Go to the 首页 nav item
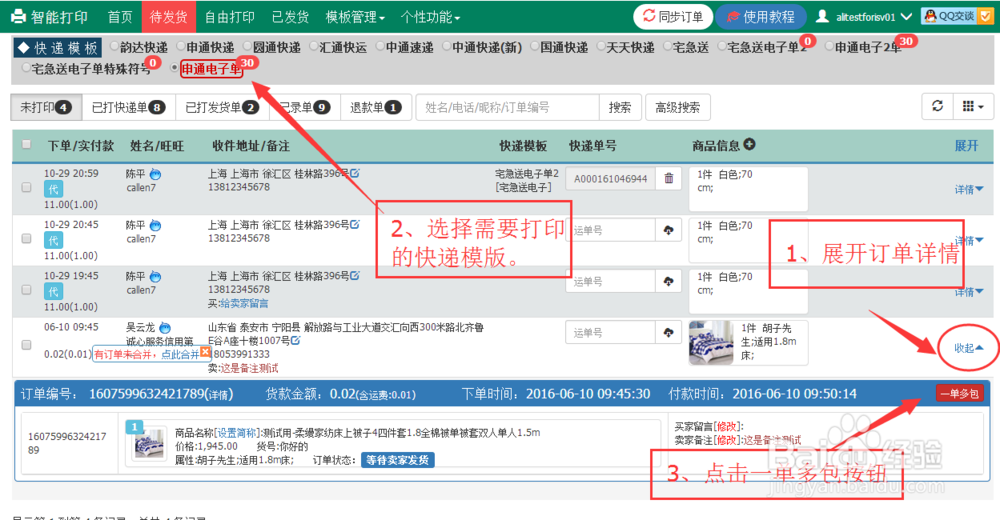This screenshot has width=1000, height=520. coord(120,17)
